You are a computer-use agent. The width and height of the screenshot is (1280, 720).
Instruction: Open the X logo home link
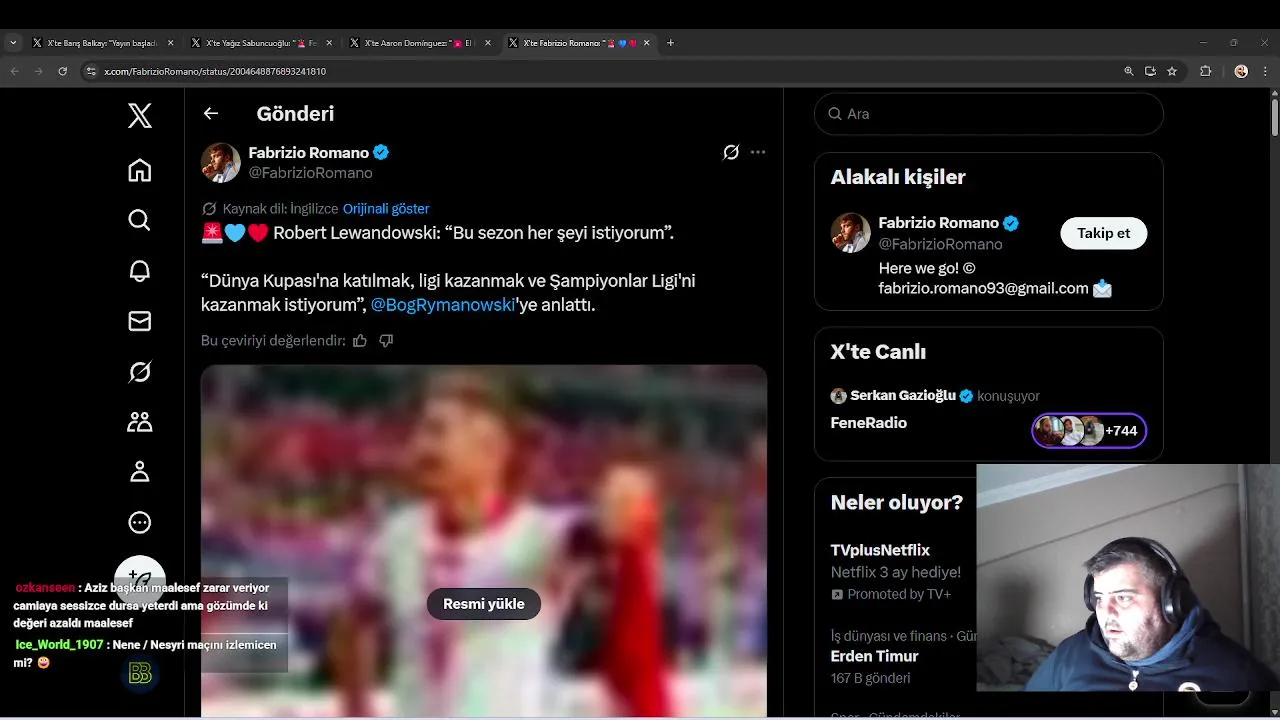coord(140,115)
